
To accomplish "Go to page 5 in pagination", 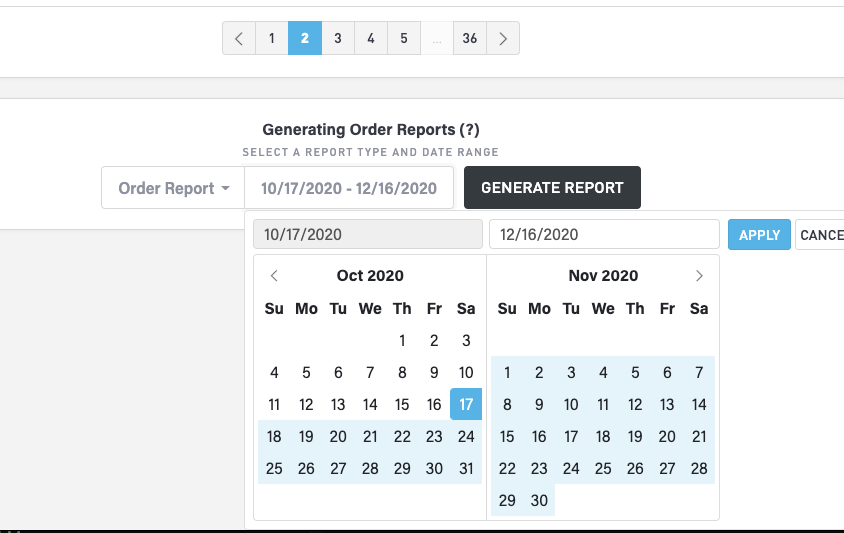I will [404, 39].
